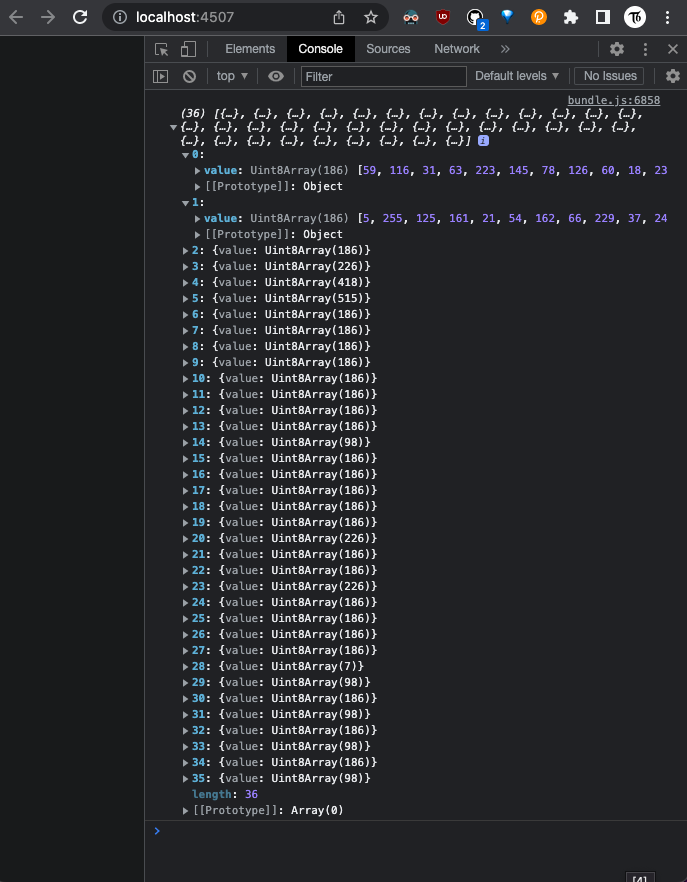Open the Default levels dropdown
The image size is (687, 882).
point(517,75)
